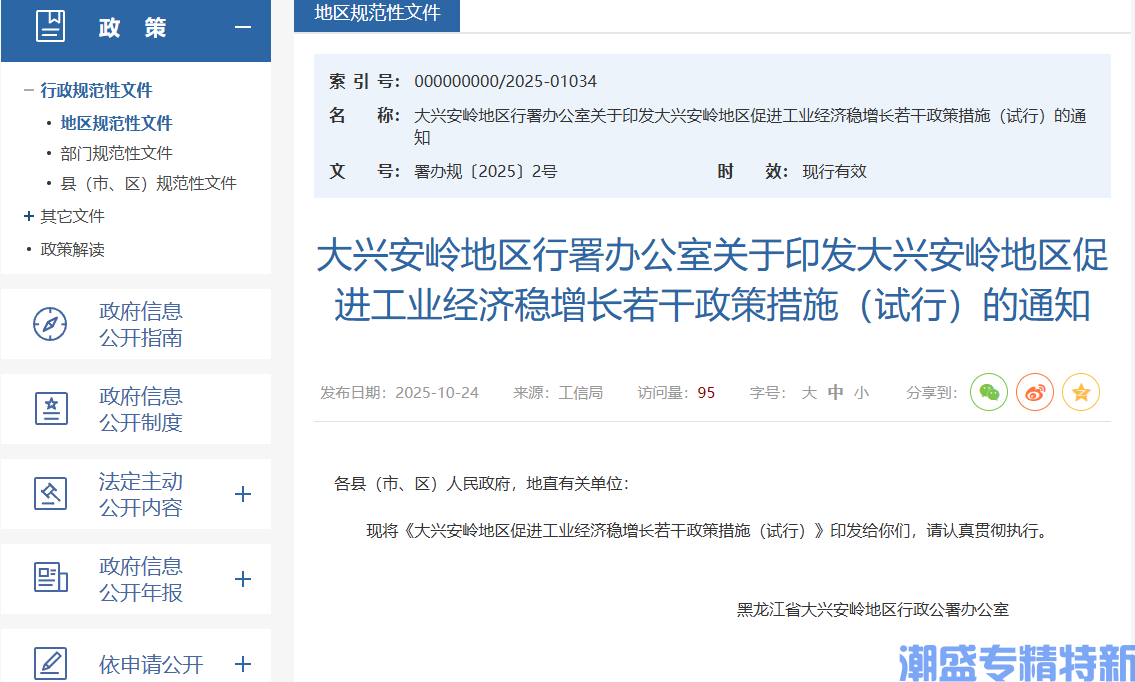Expand the 其它文件 section
Screen dimensions: 1135x682
tap(27, 216)
